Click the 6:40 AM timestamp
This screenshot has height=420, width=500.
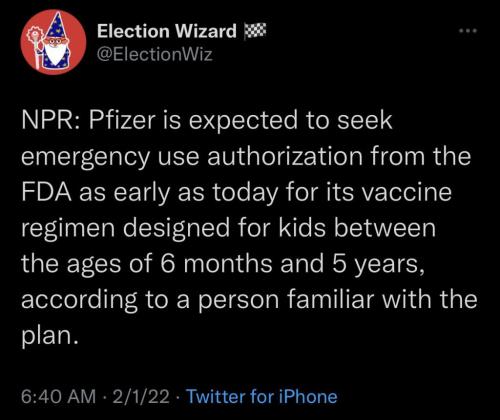coord(58,396)
